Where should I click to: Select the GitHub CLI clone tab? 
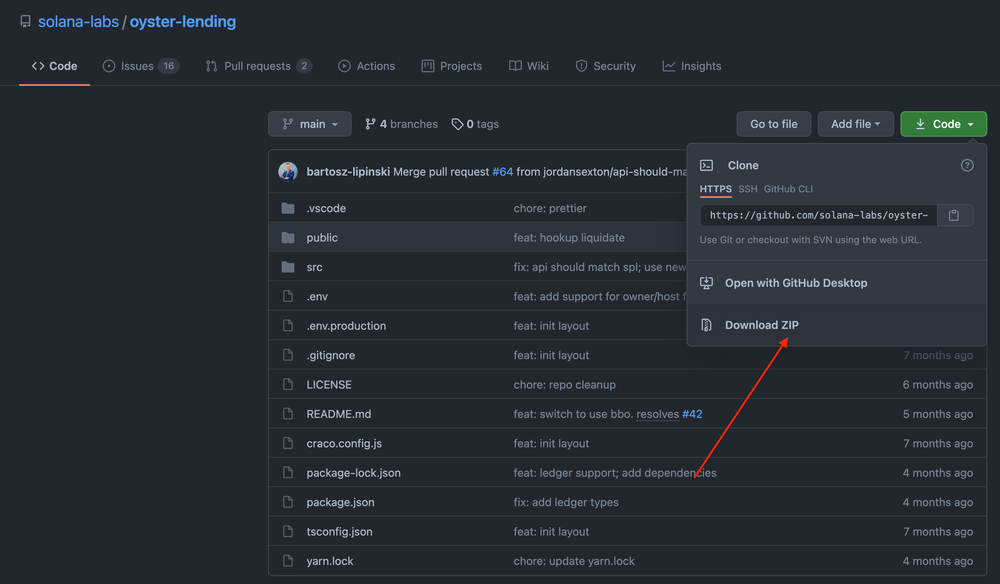788,189
